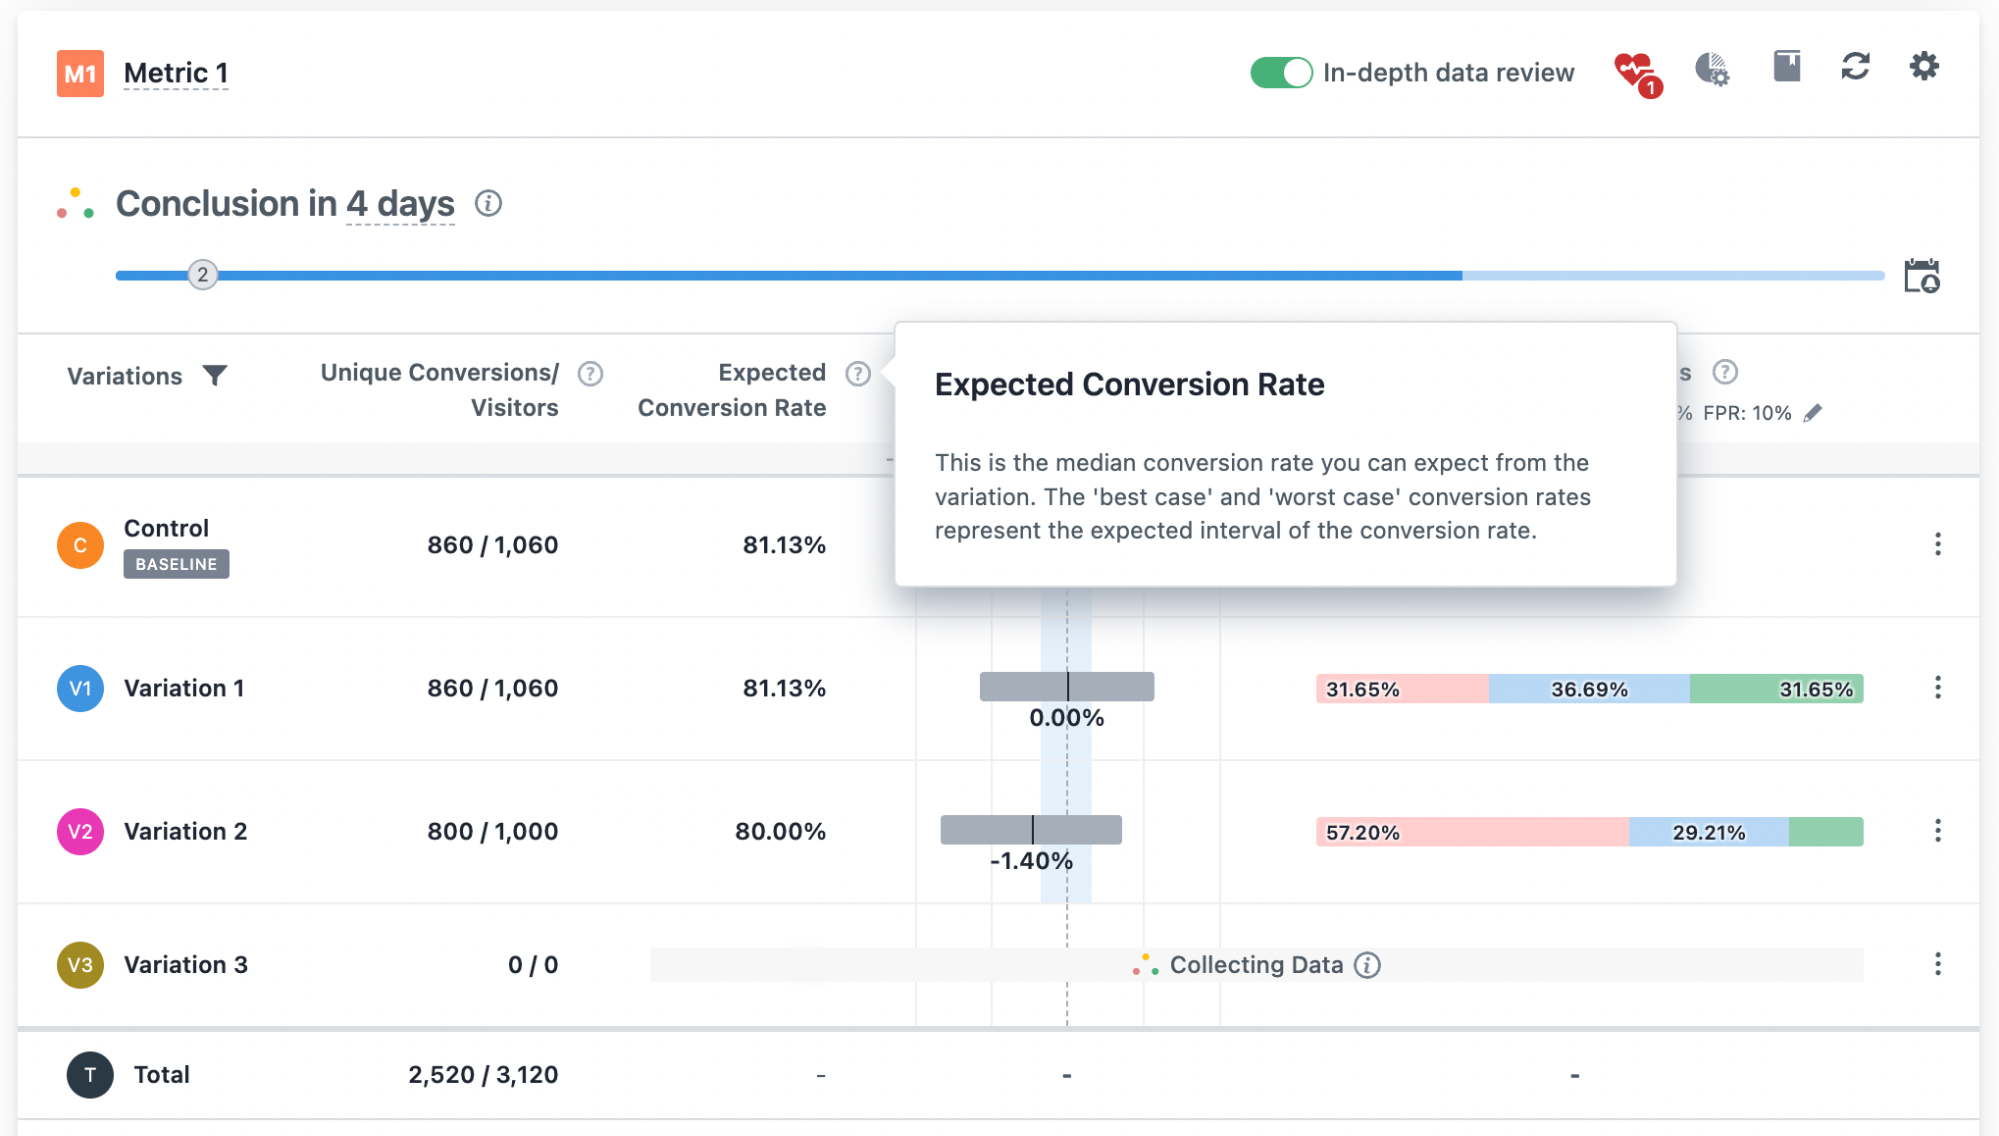Click Variation 2 blue 29.21% segment
1999x1136 pixels.
(x=1709, y=832)
